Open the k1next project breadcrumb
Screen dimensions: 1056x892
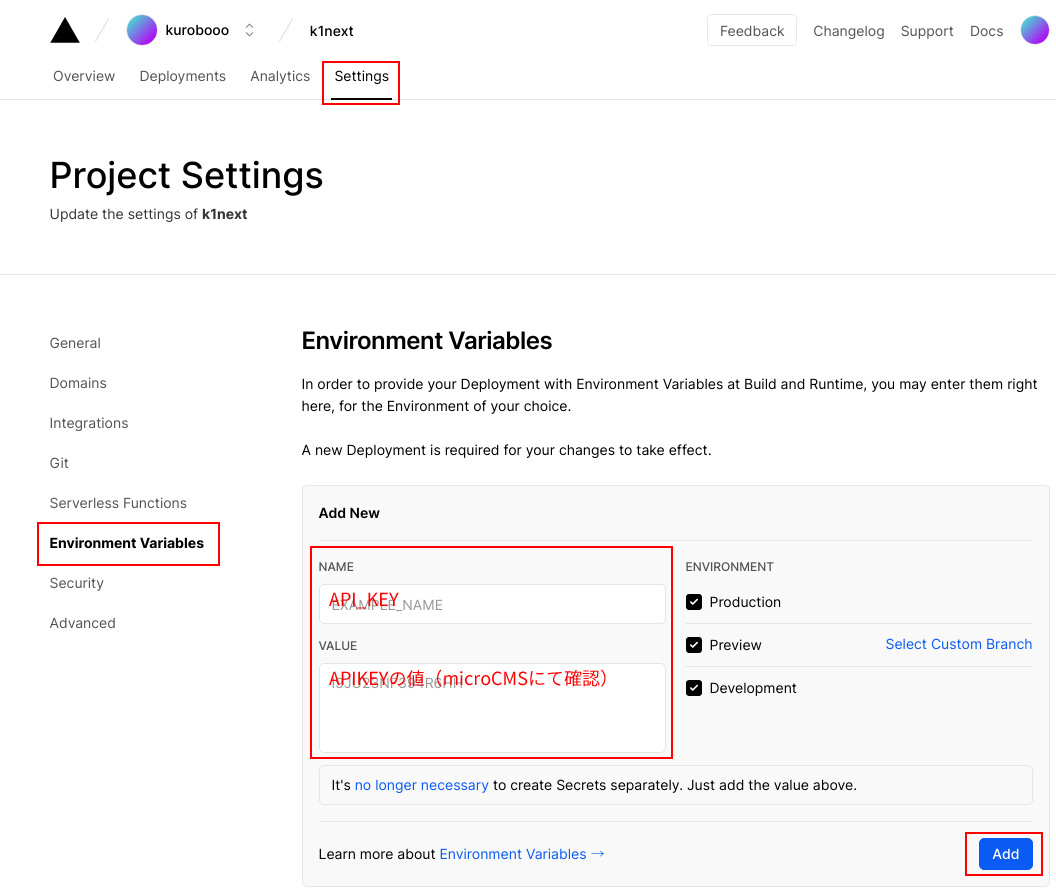pyautogui.click(x=331, y=31)
